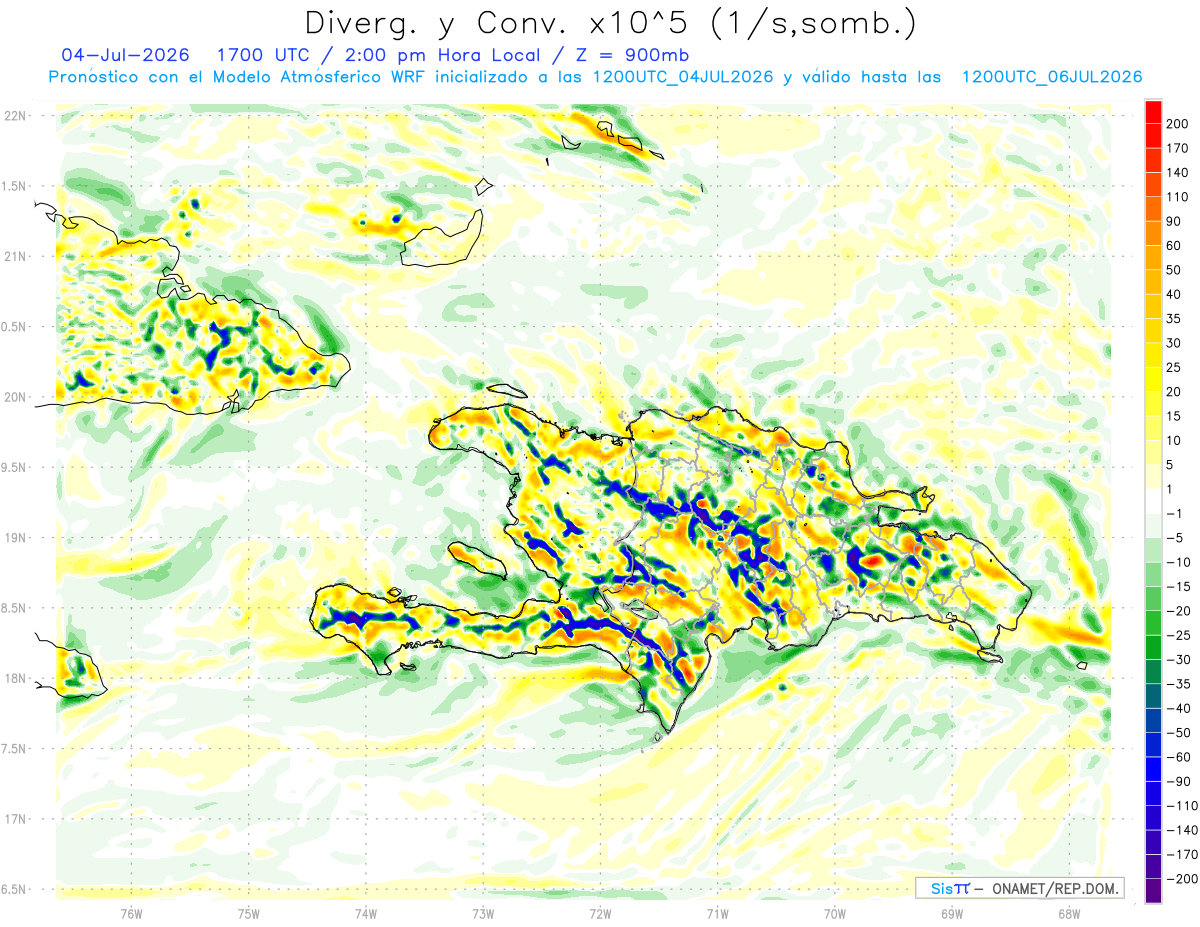Select the date text '04-Jul-2026'

125,54
